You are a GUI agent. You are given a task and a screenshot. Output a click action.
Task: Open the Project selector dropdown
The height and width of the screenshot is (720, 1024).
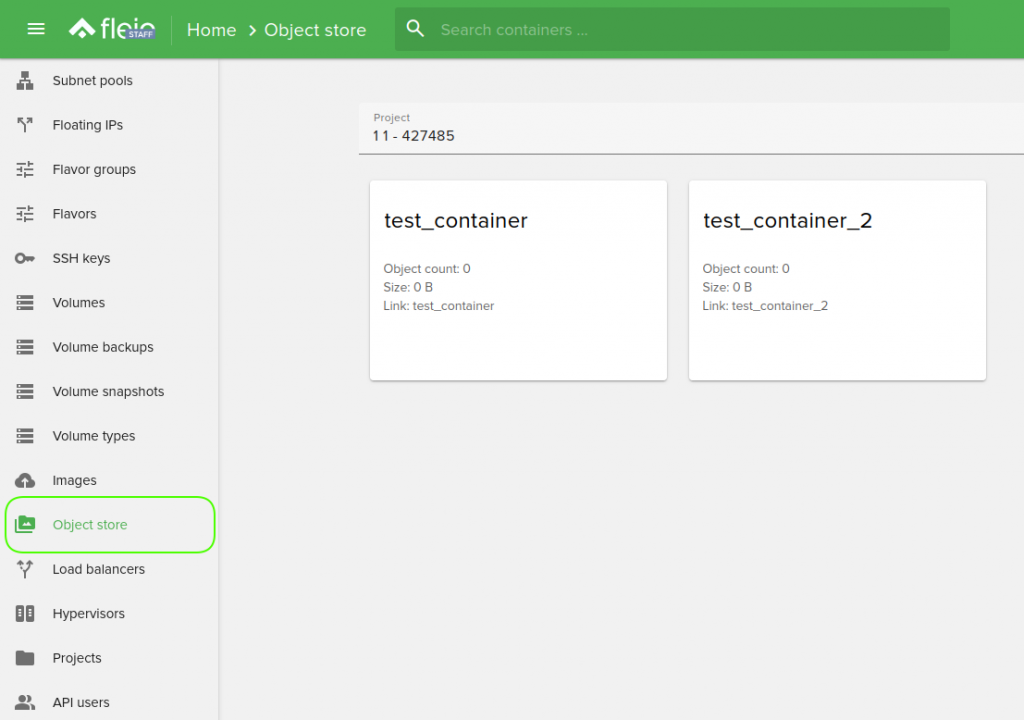(x=690, y=135)
